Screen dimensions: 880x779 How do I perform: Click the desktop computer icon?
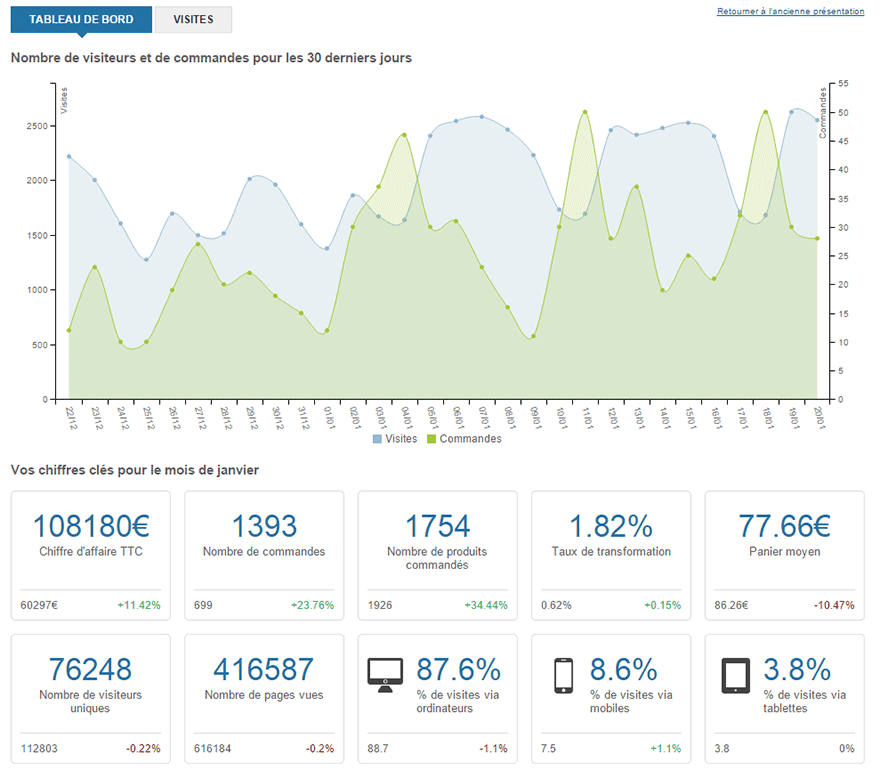click(x=385, y=675)
